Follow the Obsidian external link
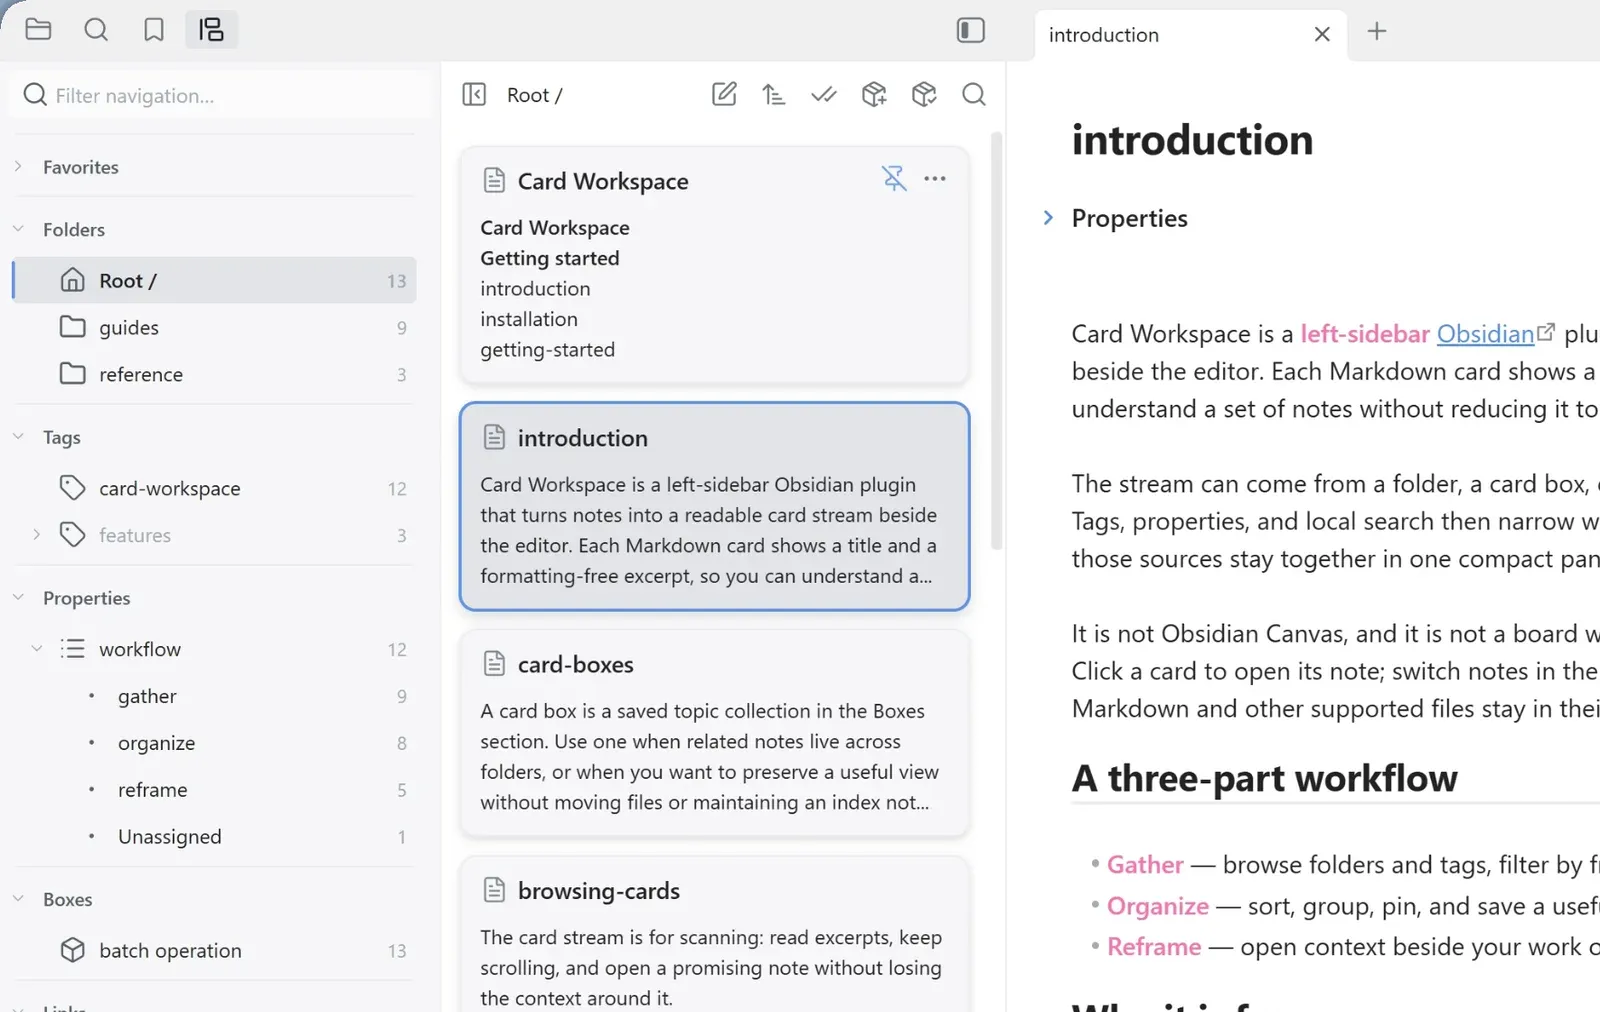This screenshot has height=1012, width=1600. (x=1485, y=334)
